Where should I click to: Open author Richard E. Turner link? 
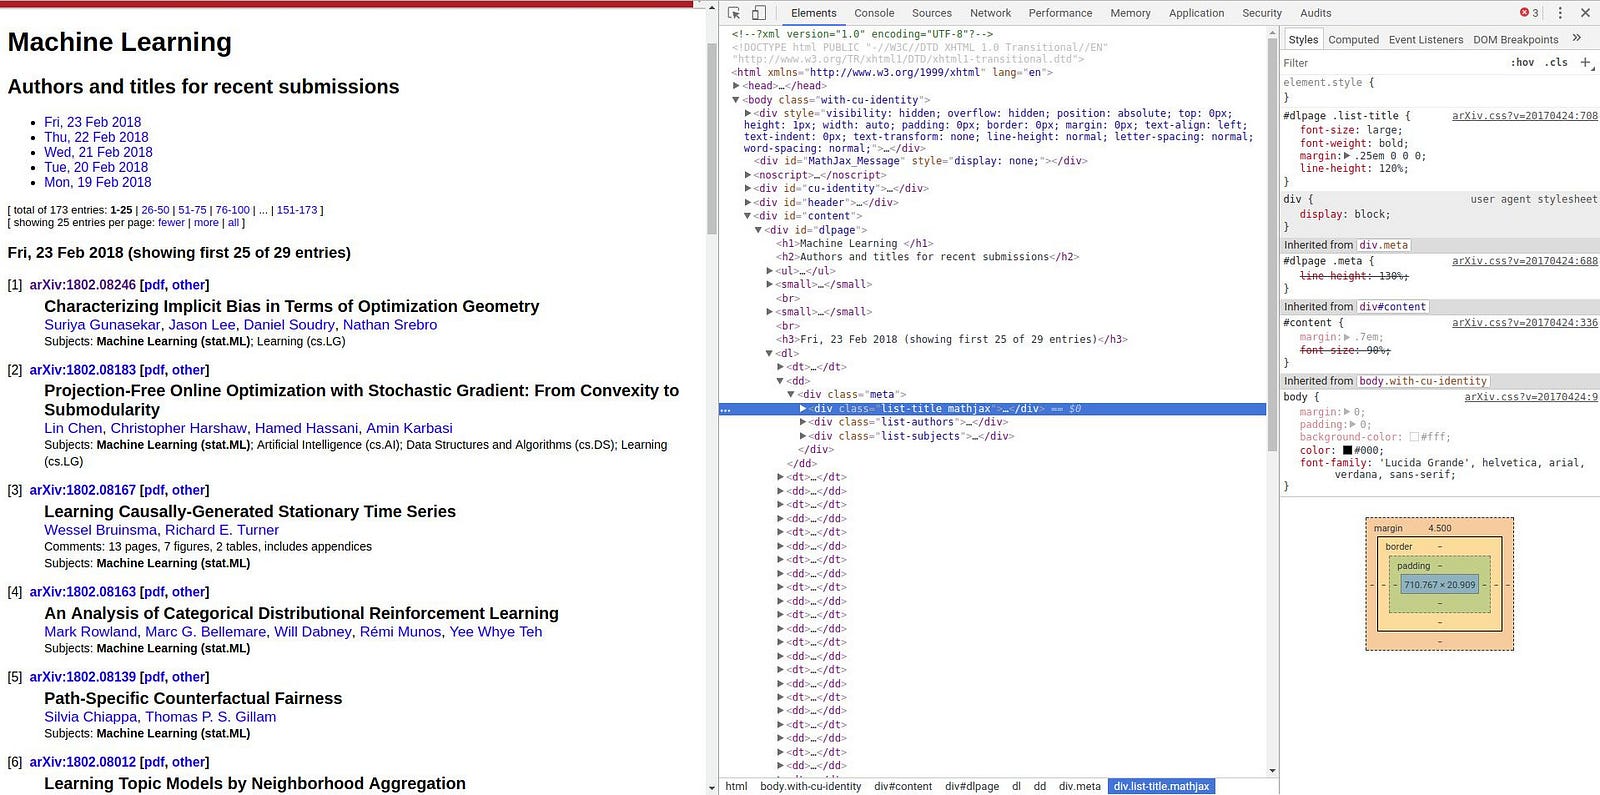[222, 530]
